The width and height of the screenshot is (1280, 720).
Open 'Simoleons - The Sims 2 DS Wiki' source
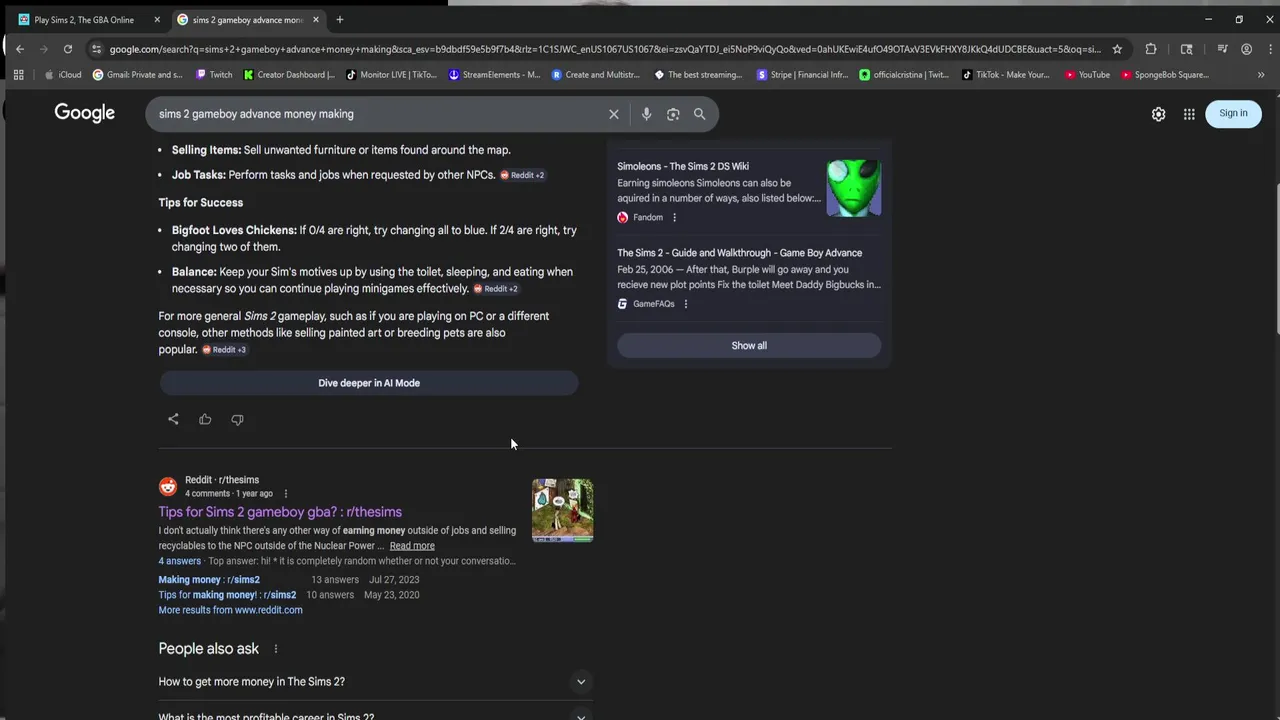tap(683, 166)
